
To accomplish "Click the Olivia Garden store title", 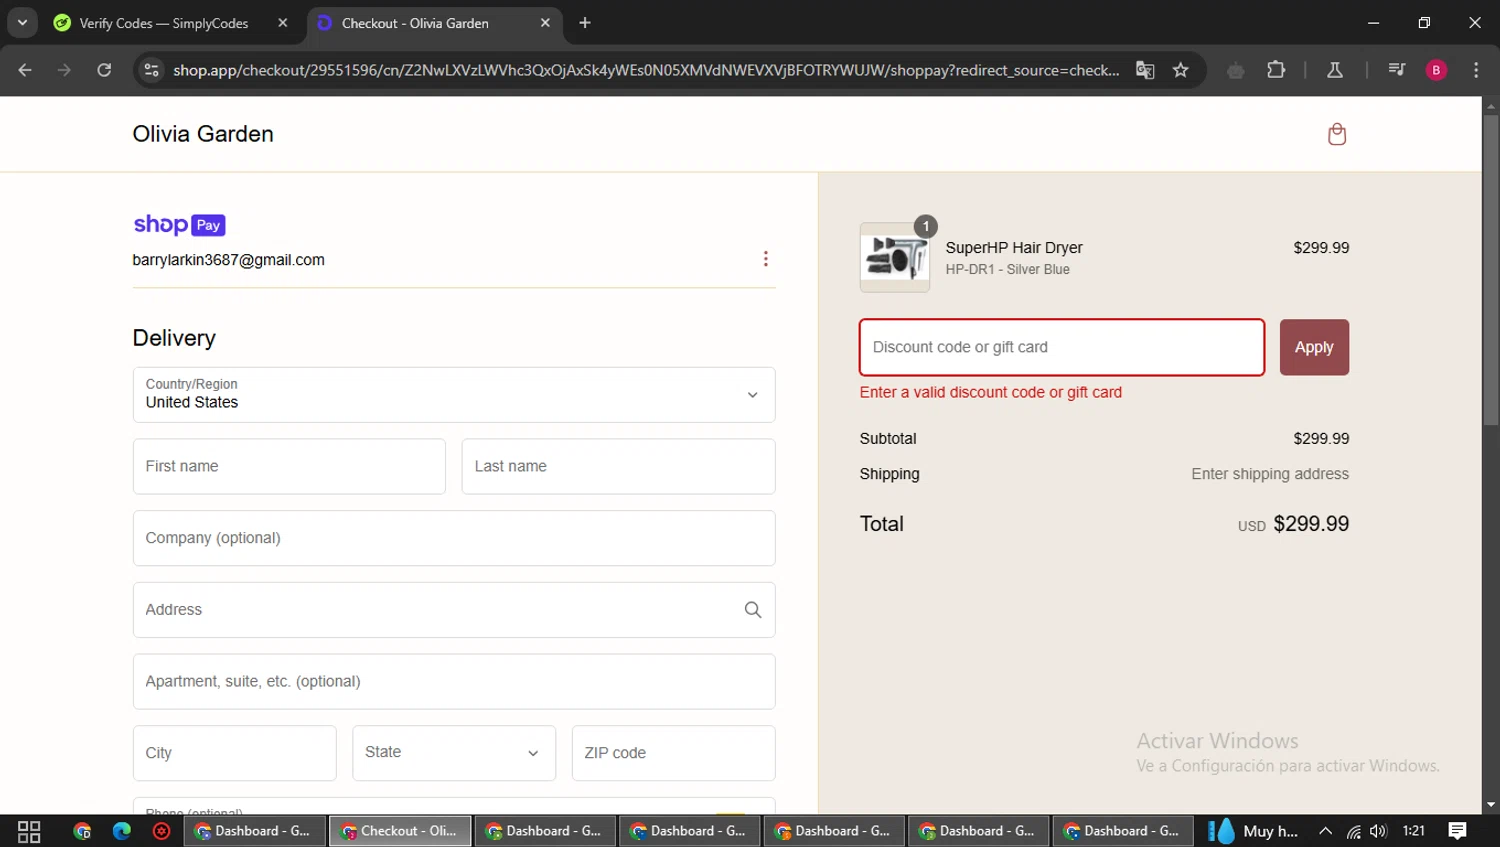I will [203, 134].
